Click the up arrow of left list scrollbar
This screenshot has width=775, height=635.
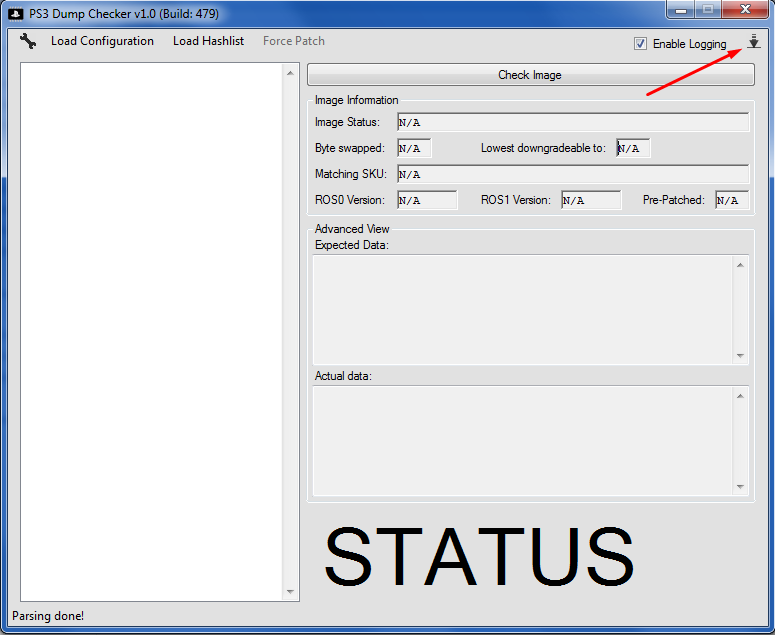pos(290,73)
